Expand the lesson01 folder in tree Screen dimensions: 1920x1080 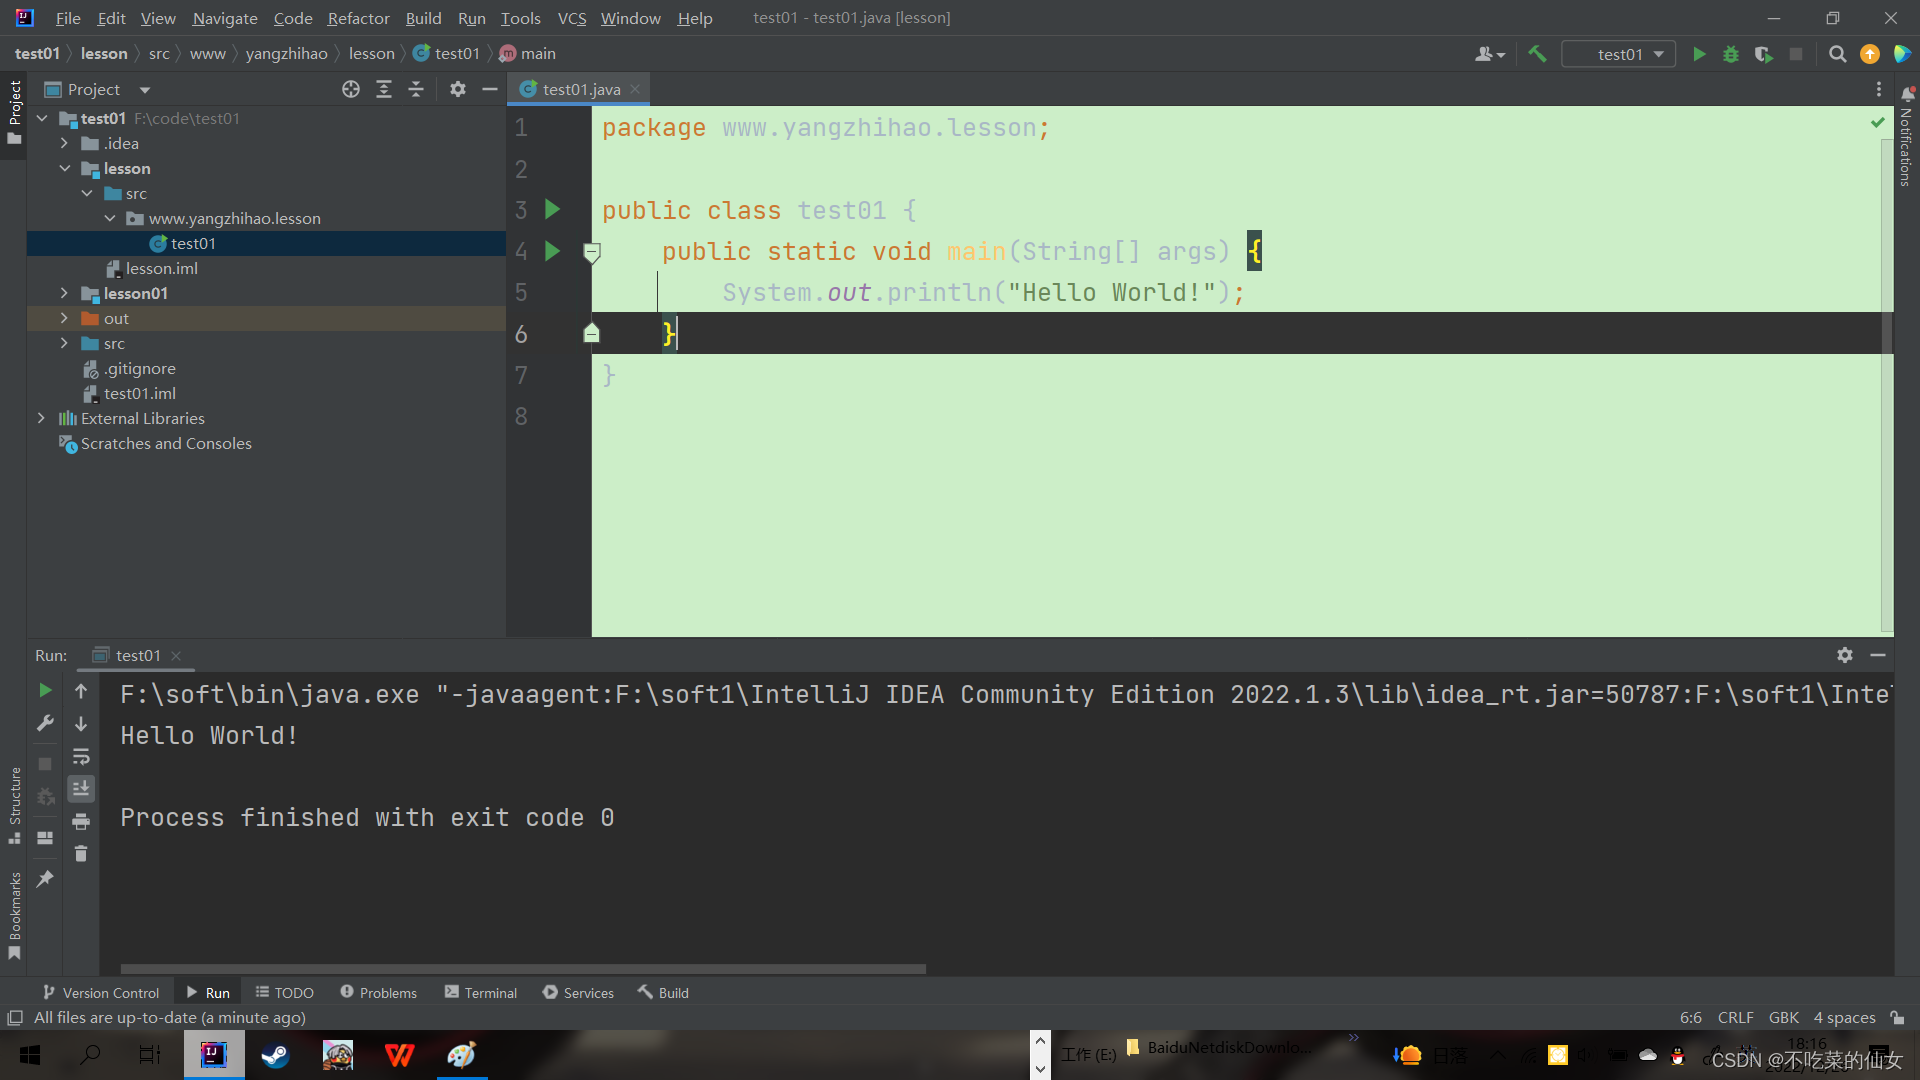click(64, 293)
